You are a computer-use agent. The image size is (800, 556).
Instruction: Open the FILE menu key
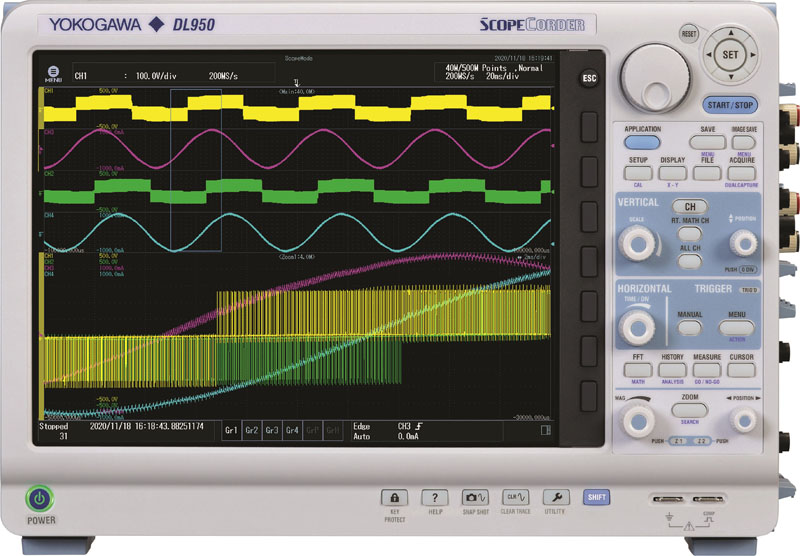tap(707, 173)
